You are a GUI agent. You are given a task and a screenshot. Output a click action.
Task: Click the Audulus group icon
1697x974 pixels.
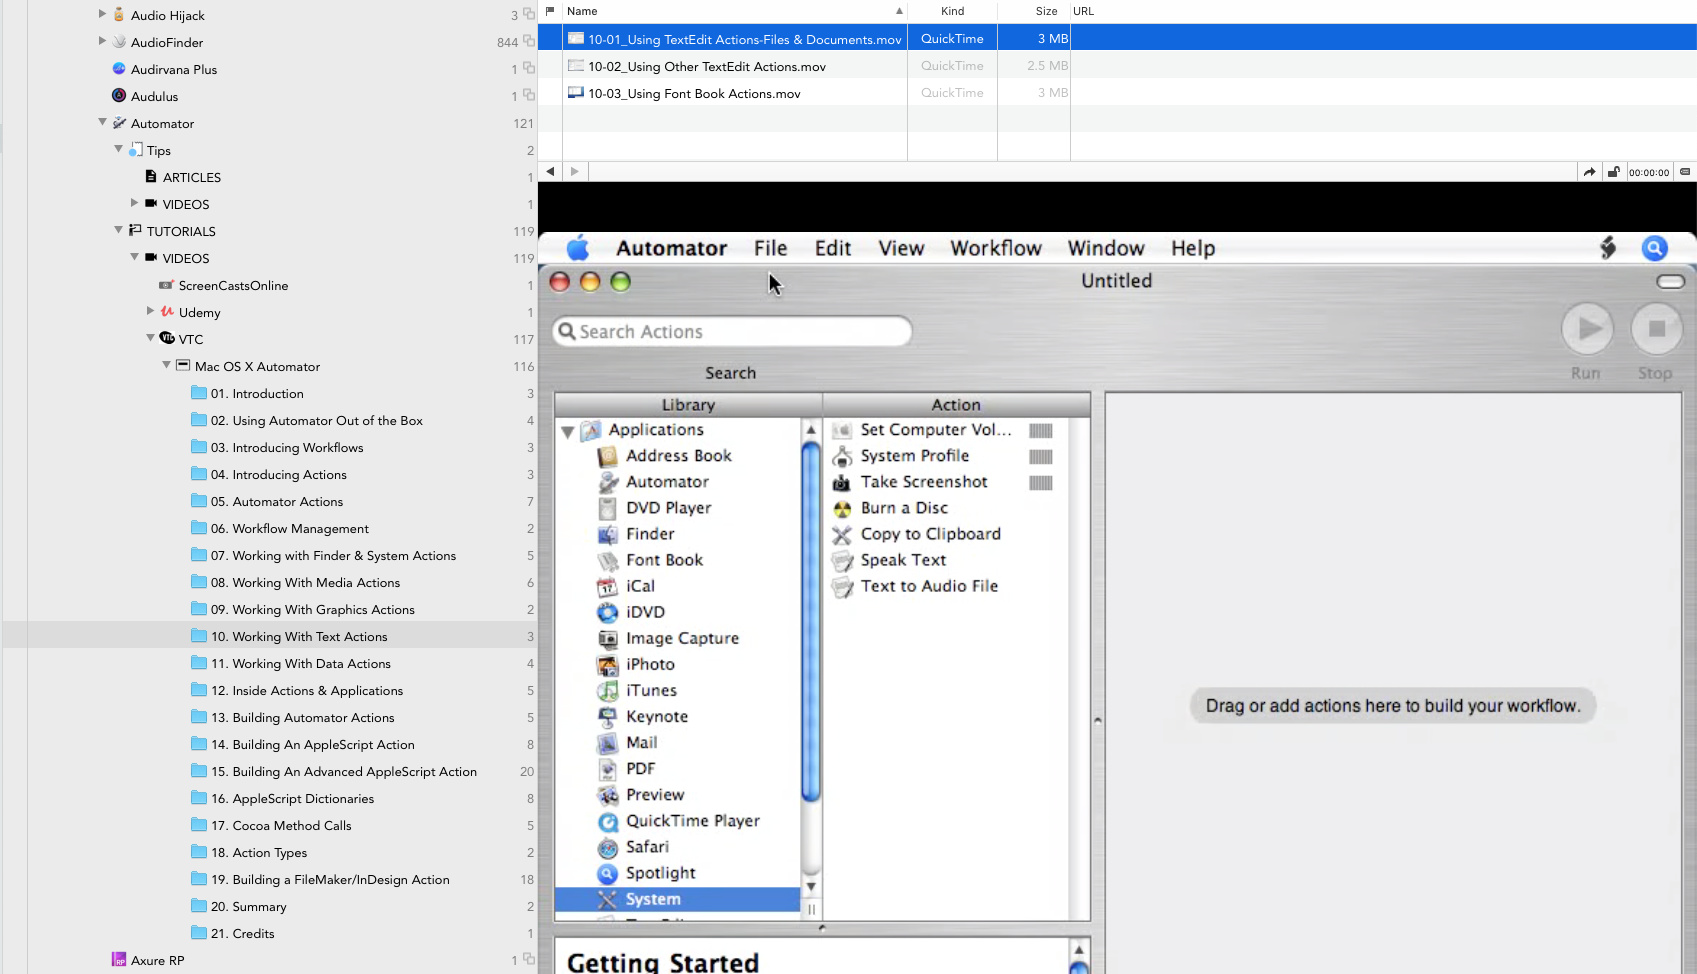[x=119, y=96]
